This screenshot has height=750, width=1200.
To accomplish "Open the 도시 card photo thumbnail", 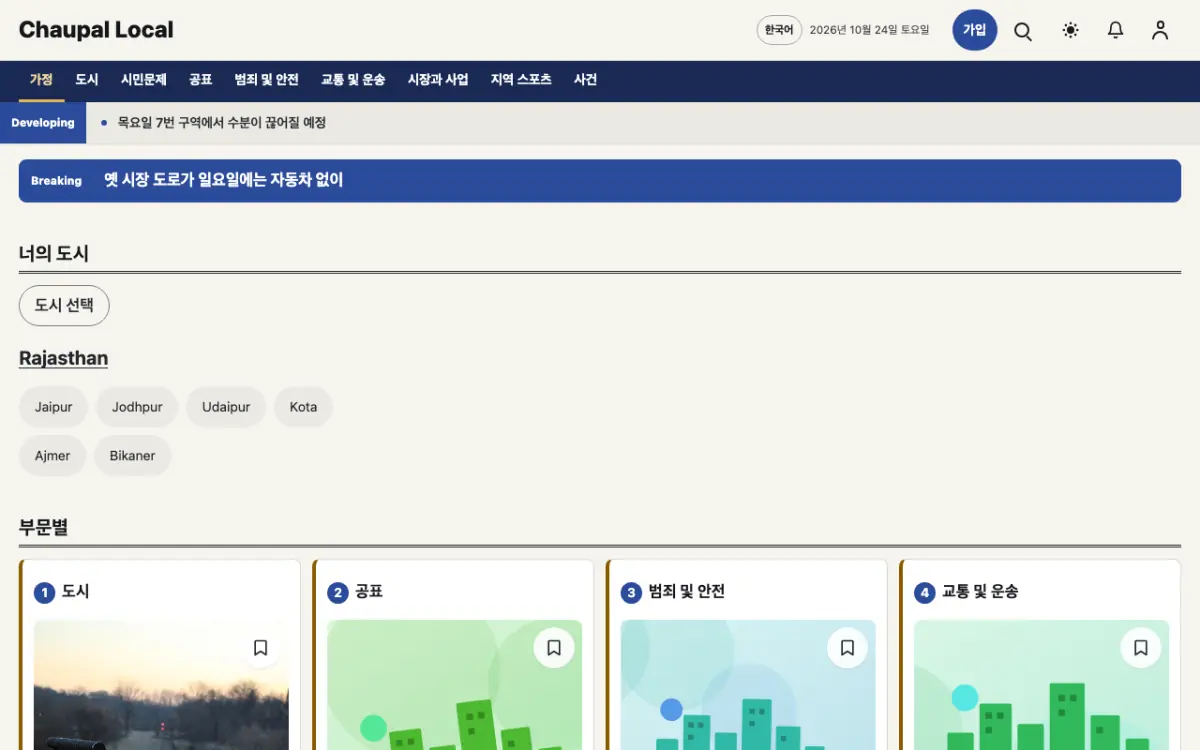I will (161, 685).
